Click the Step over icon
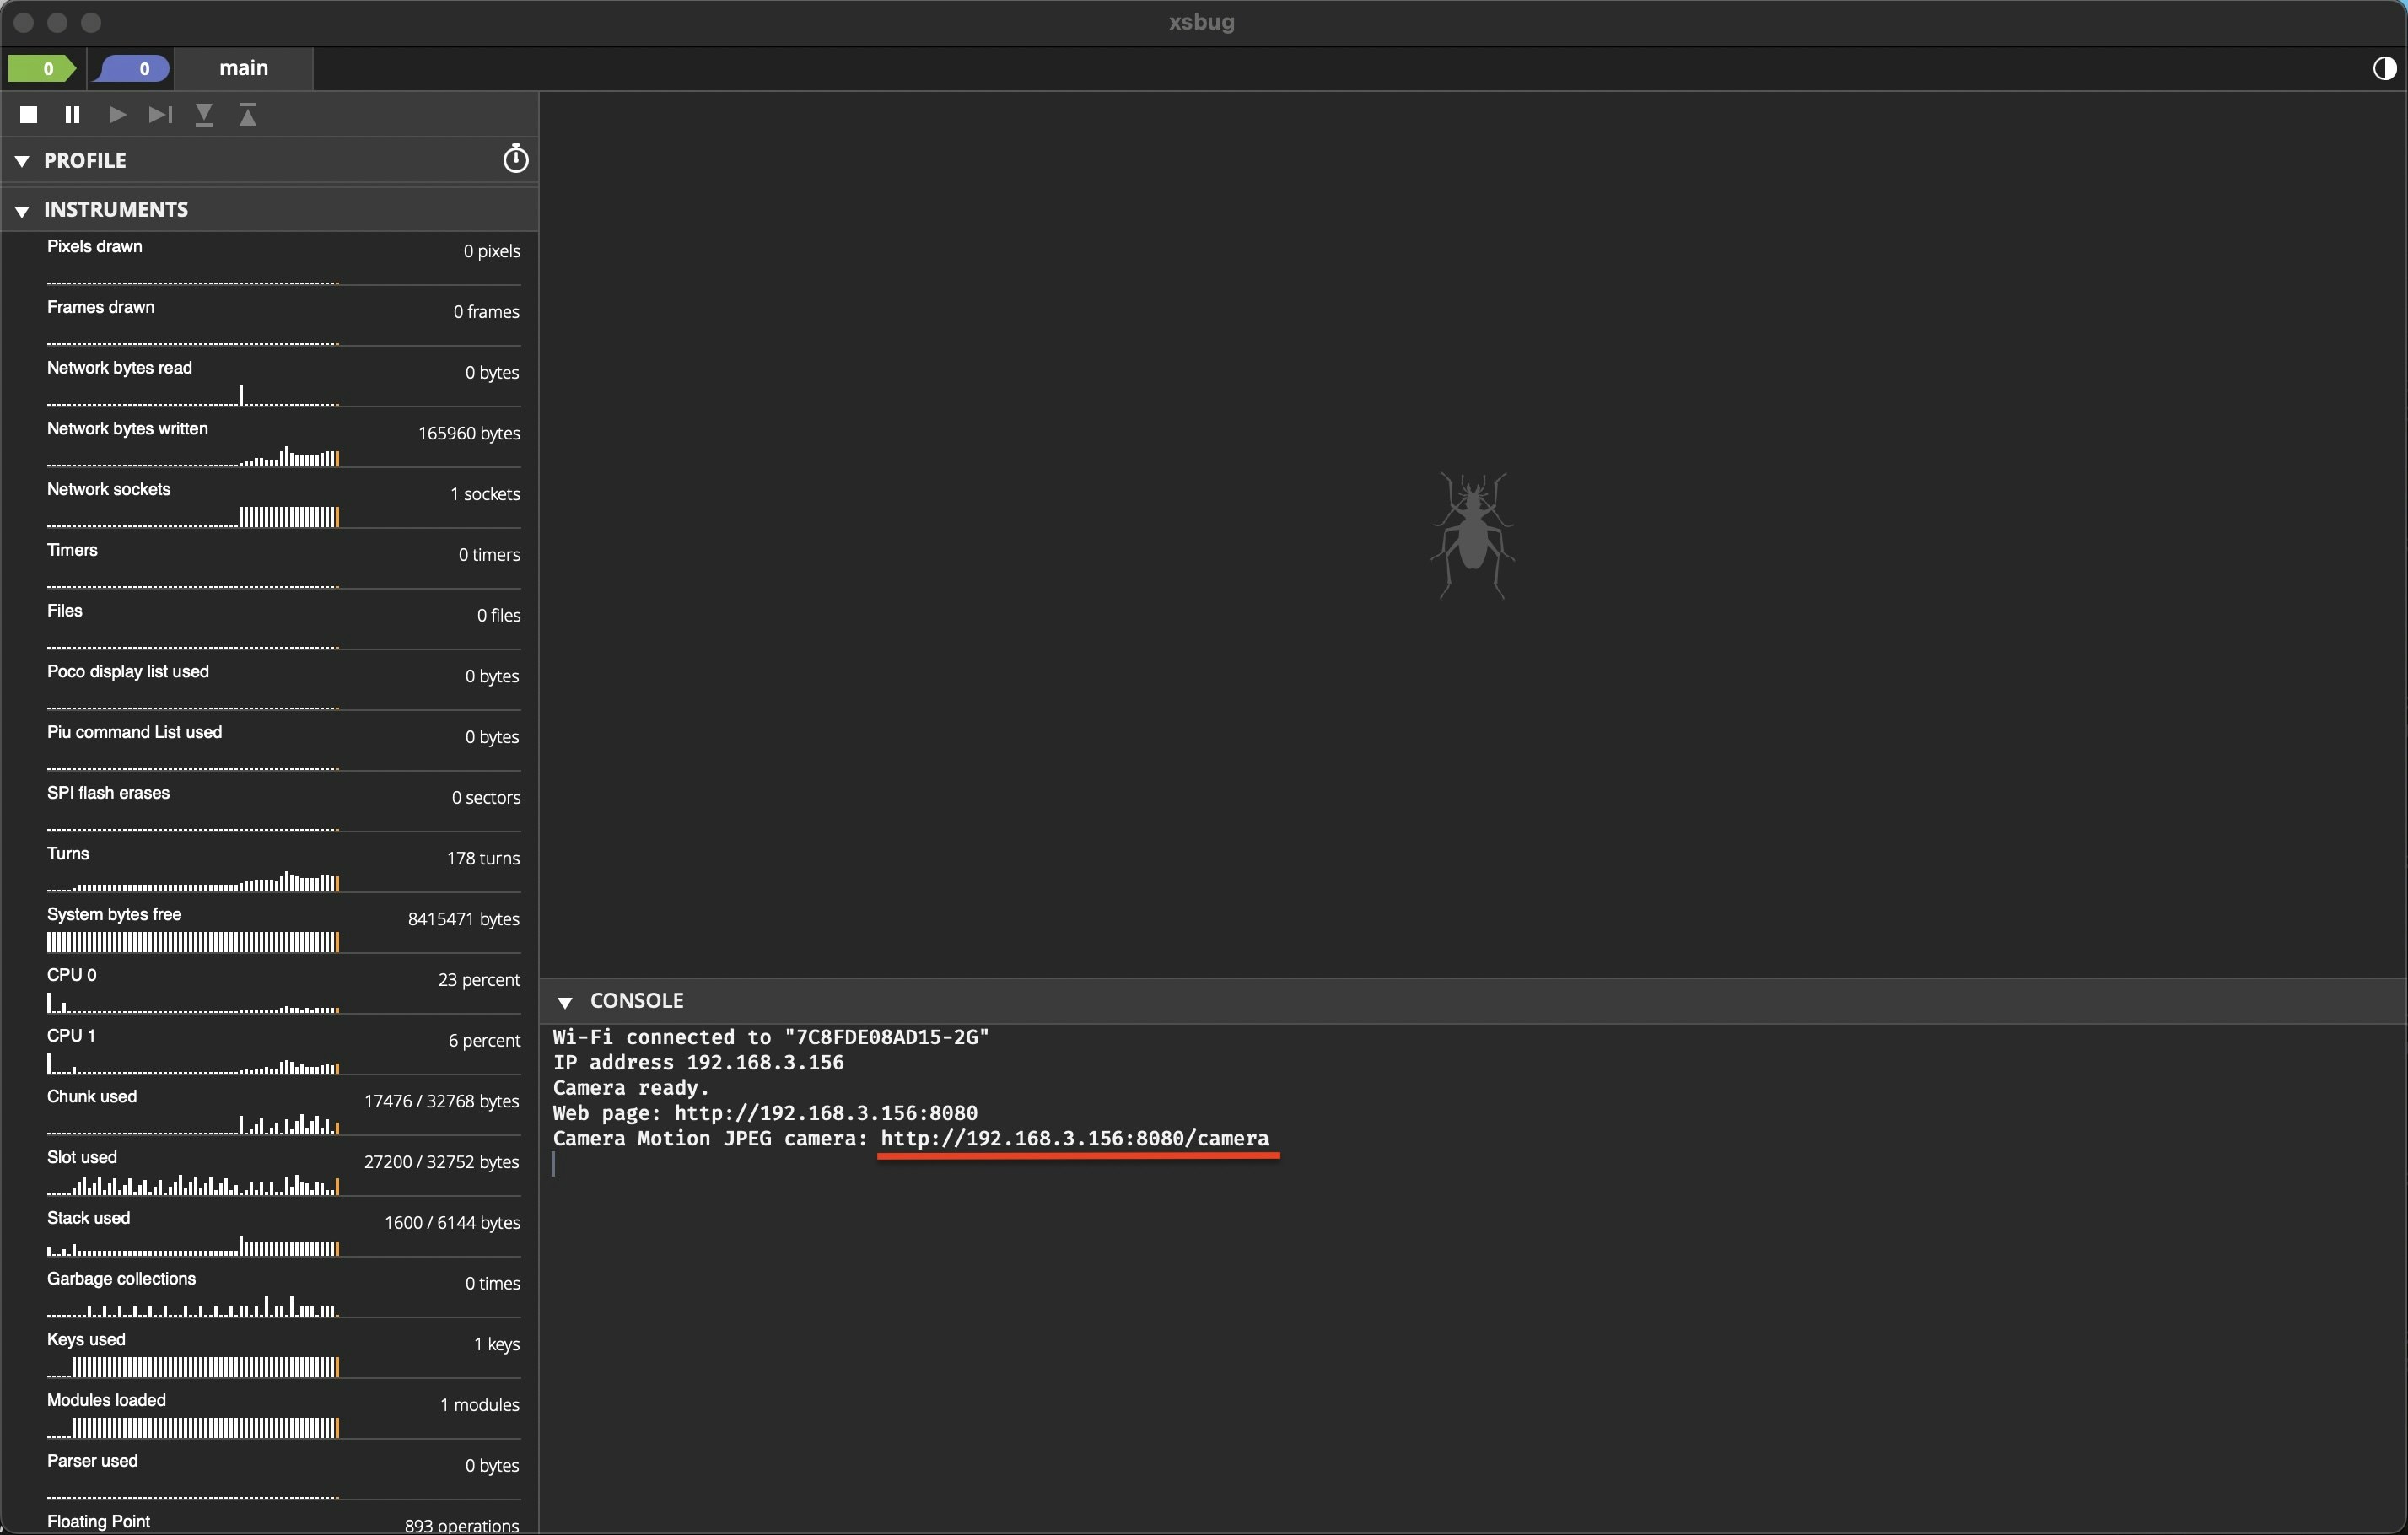Image resolution: width=2408 pixels, height=1535 pixels. [x=160, y=115]
